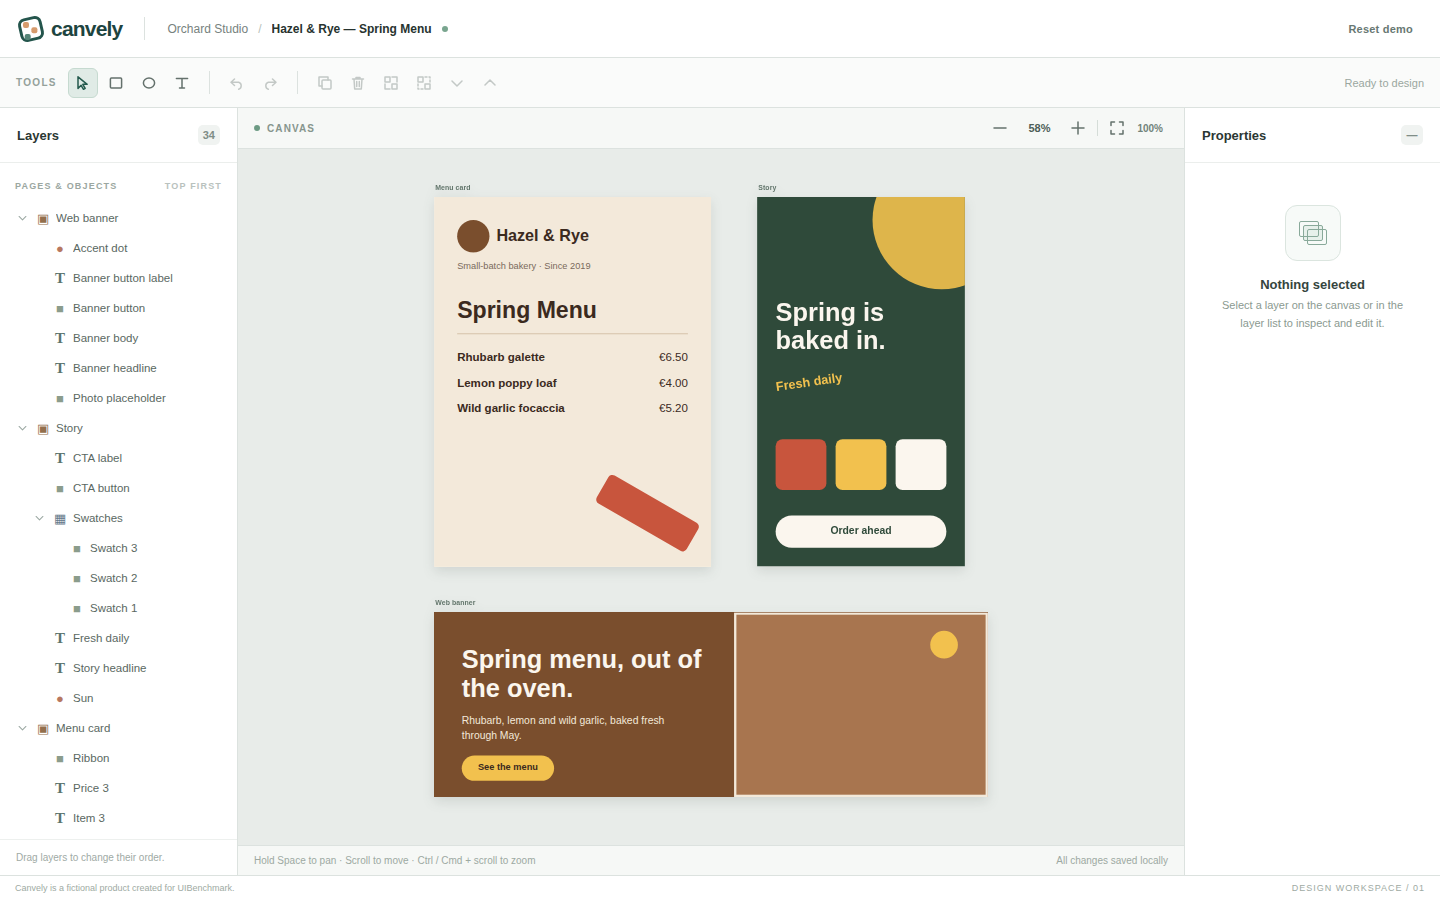Select the Banner headline layer

click(x=119, y=368)
